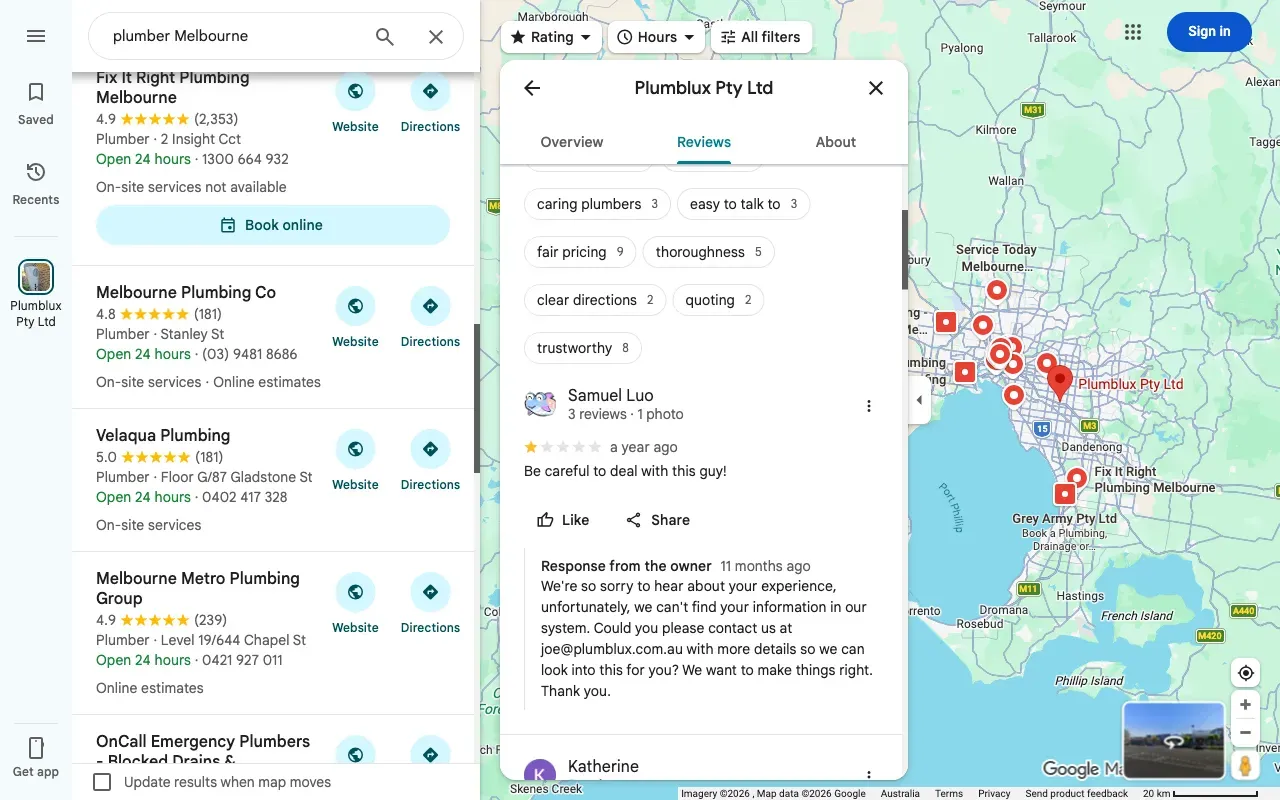The image size is (1280, 800).
Task: Open Website for Fix It Right Plumbing Melbourne
Action: (355, 104)
